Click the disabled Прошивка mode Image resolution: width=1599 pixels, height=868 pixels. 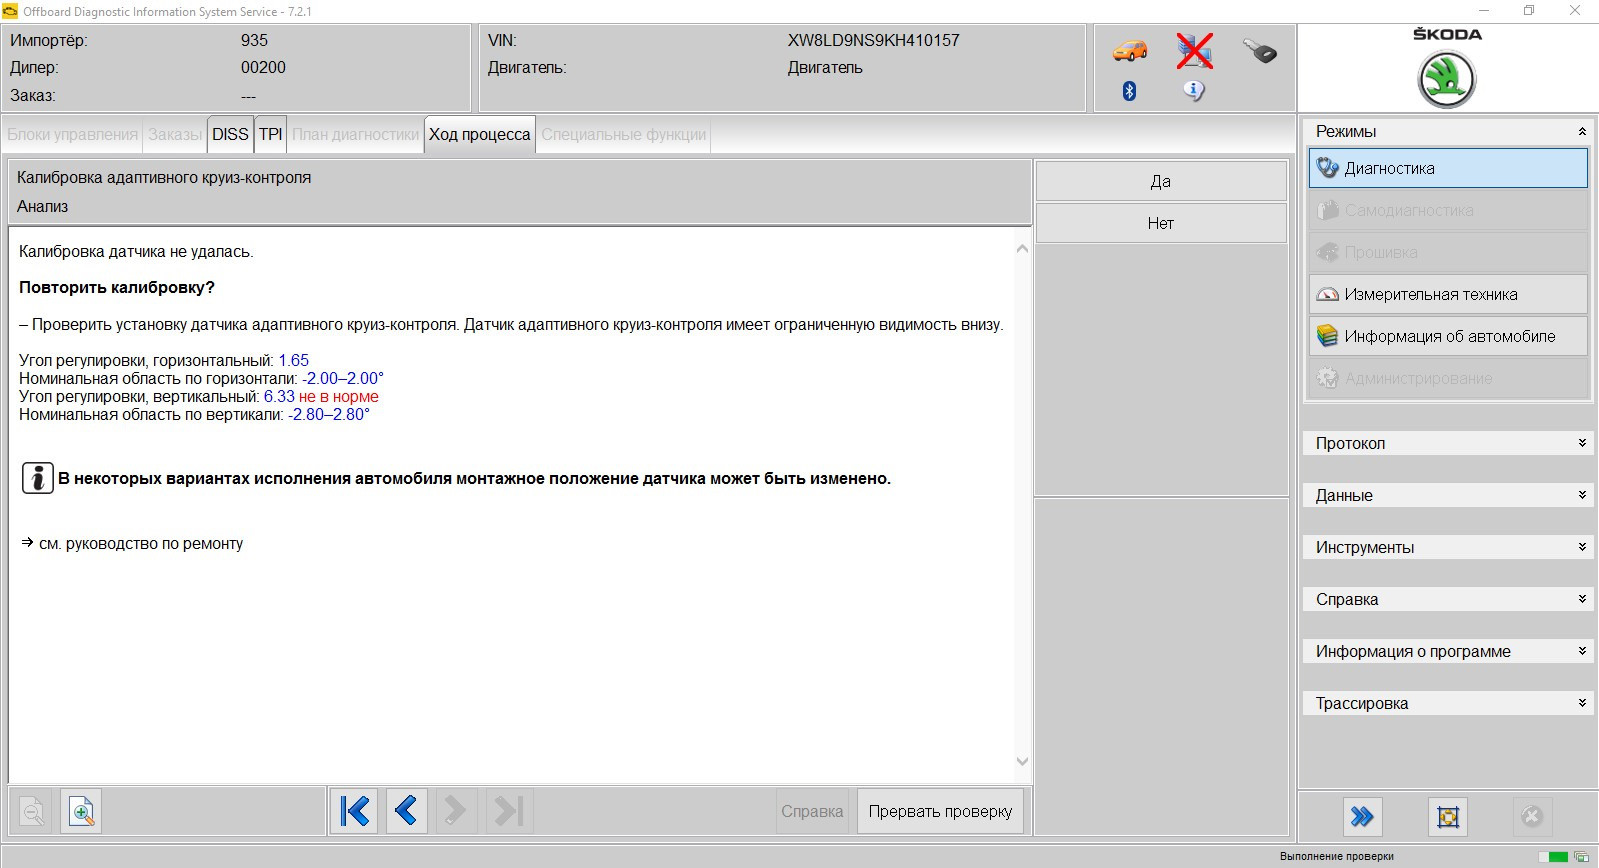(x=1448, y=252)
